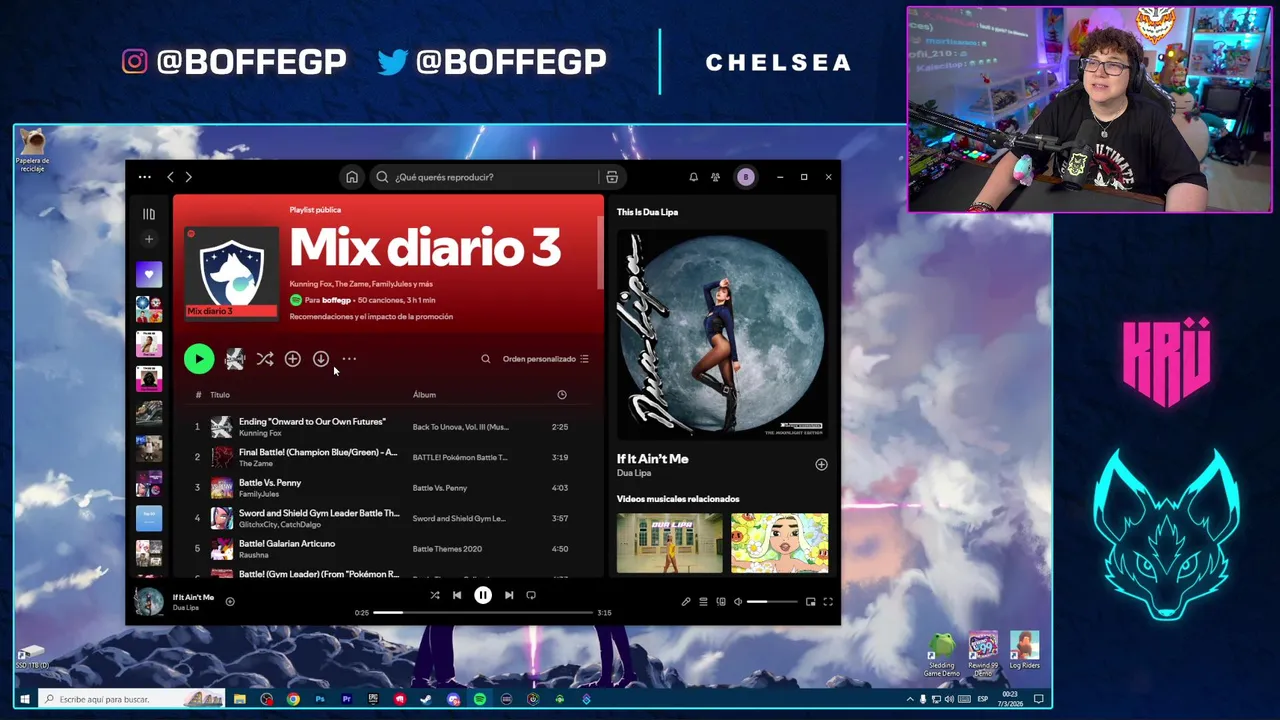Show hidden system tray icons
Image resolution: width=1280 pixels, height=720 pixels.
pyautogui.click(x=910, y=699)
